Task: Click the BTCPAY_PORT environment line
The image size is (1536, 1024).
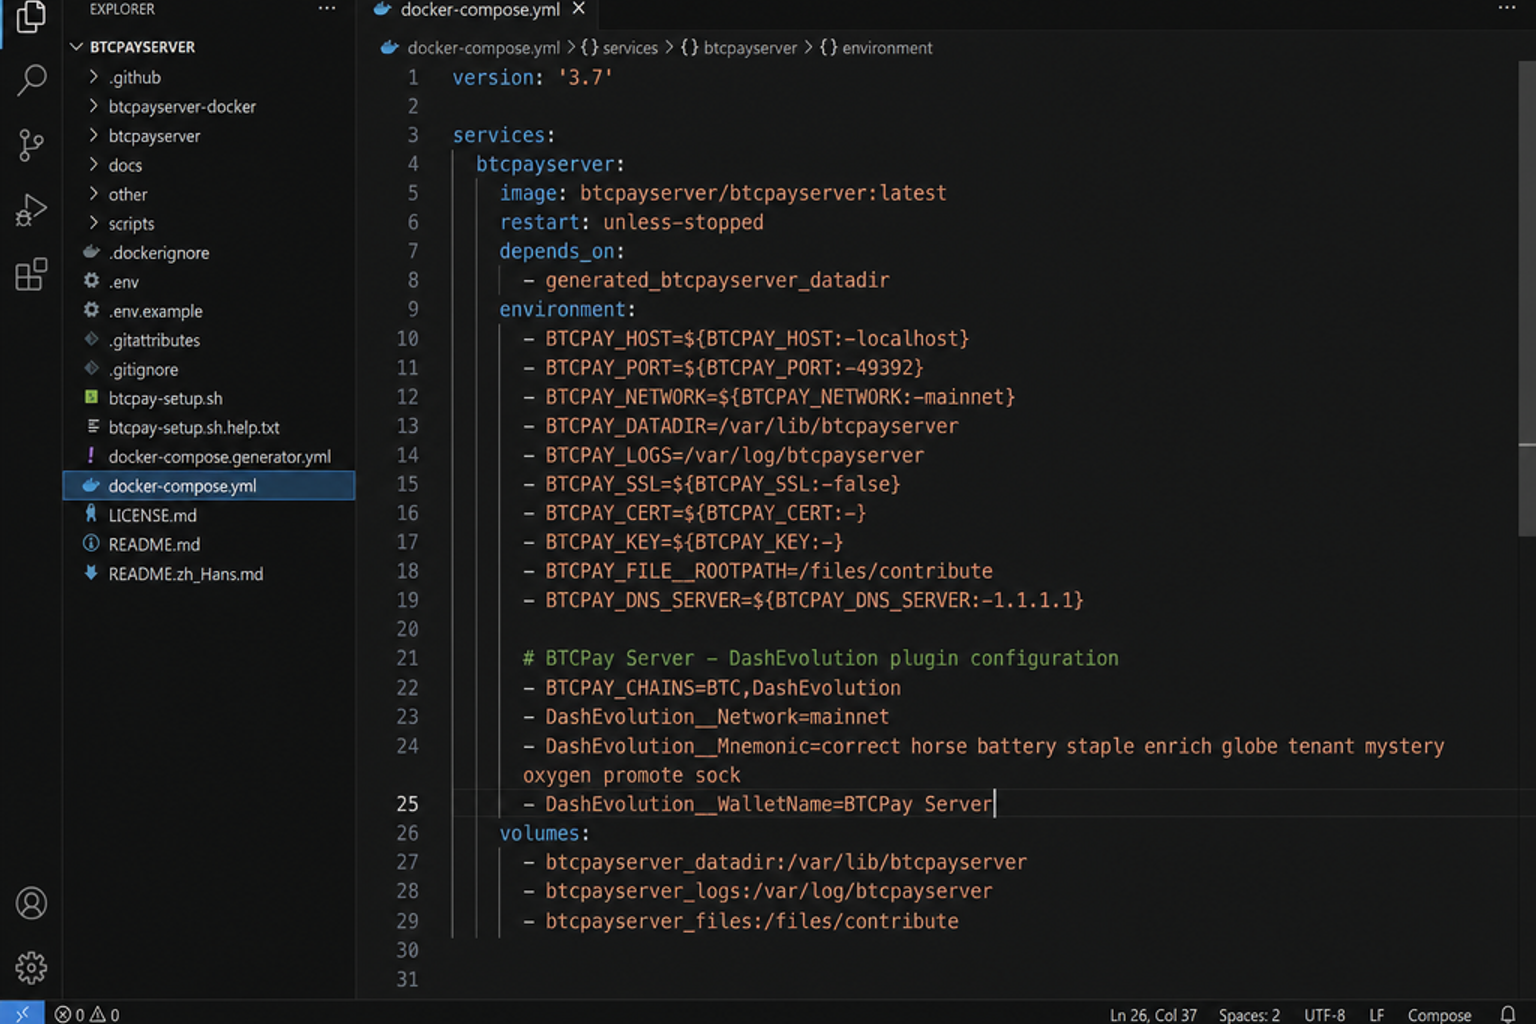Action: tap(723, 367)
